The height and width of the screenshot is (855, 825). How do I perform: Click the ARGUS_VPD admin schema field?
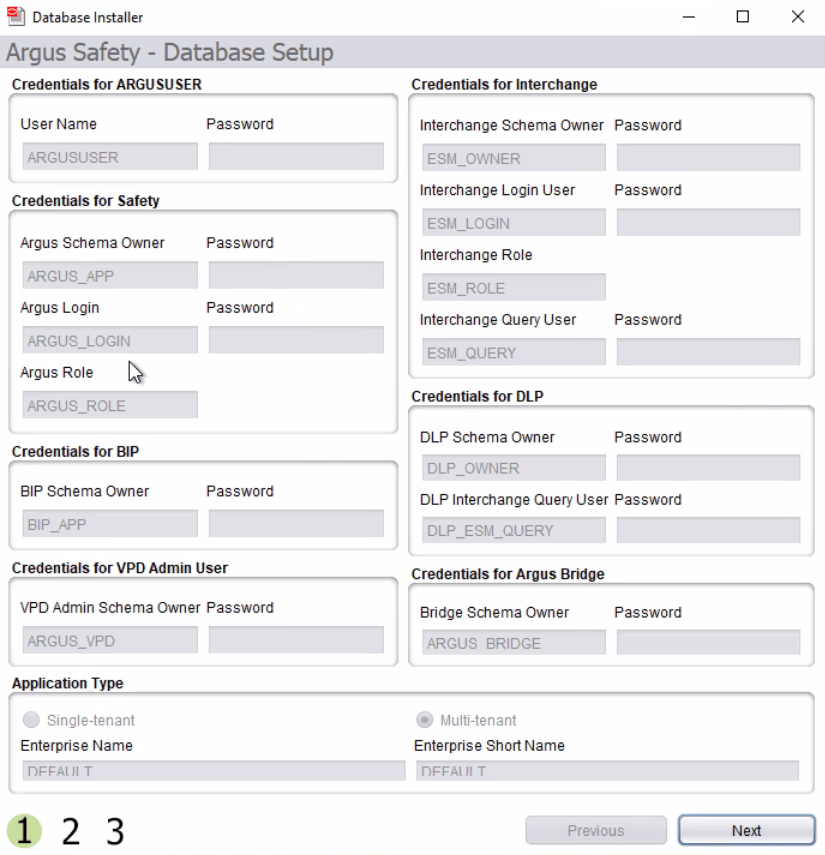[109, 639]
